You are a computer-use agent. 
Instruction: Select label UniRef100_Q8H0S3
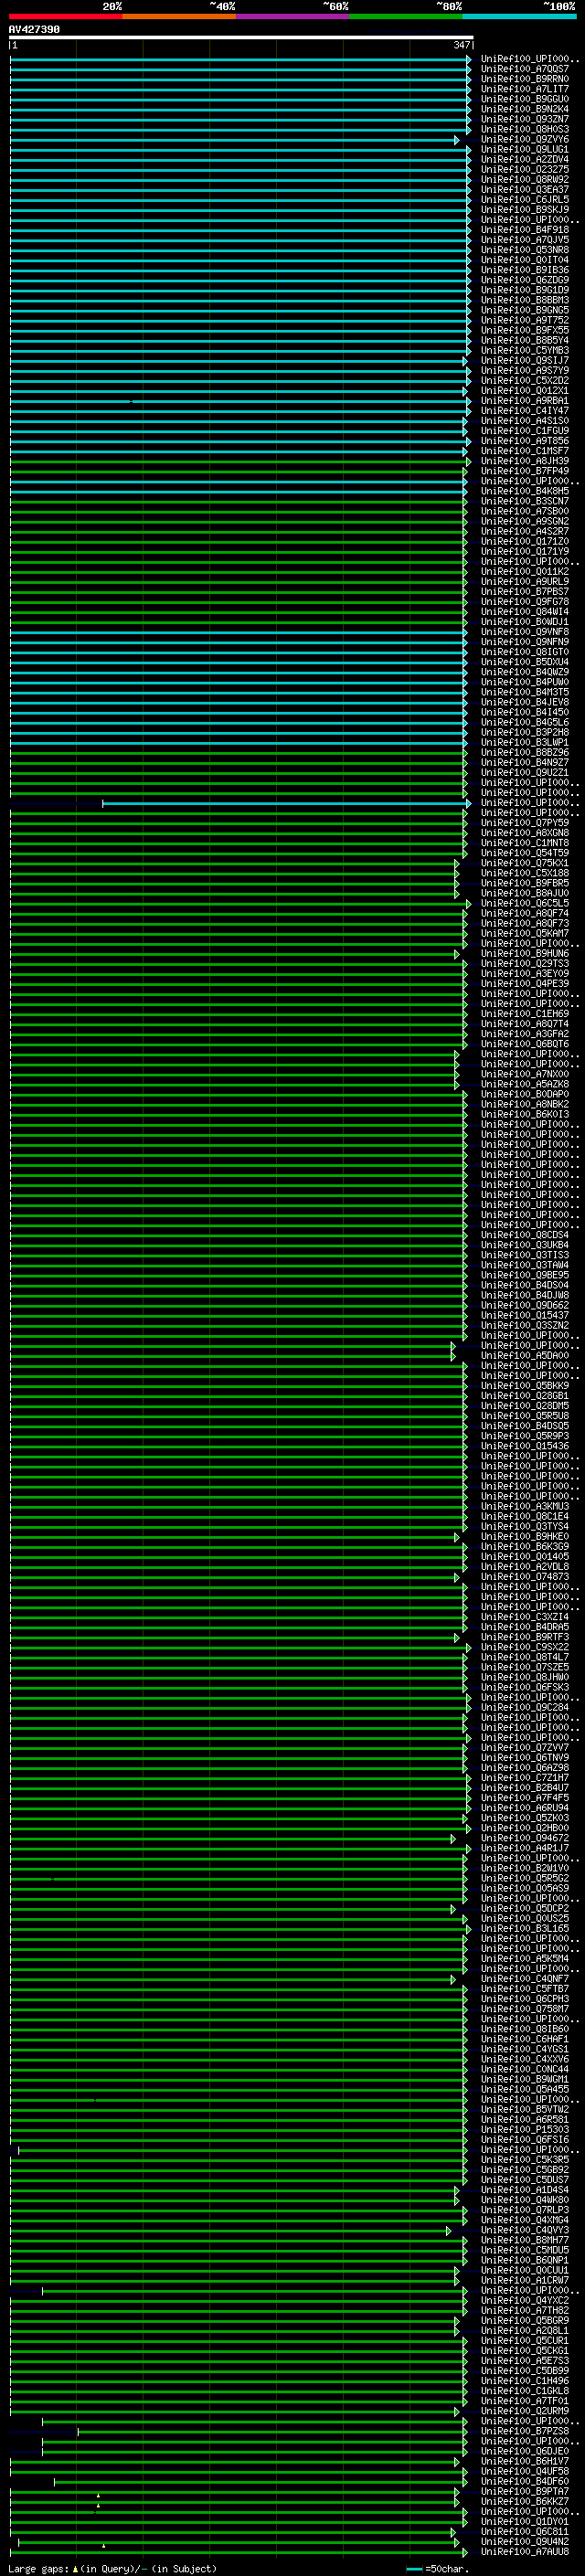coord(525,129)
